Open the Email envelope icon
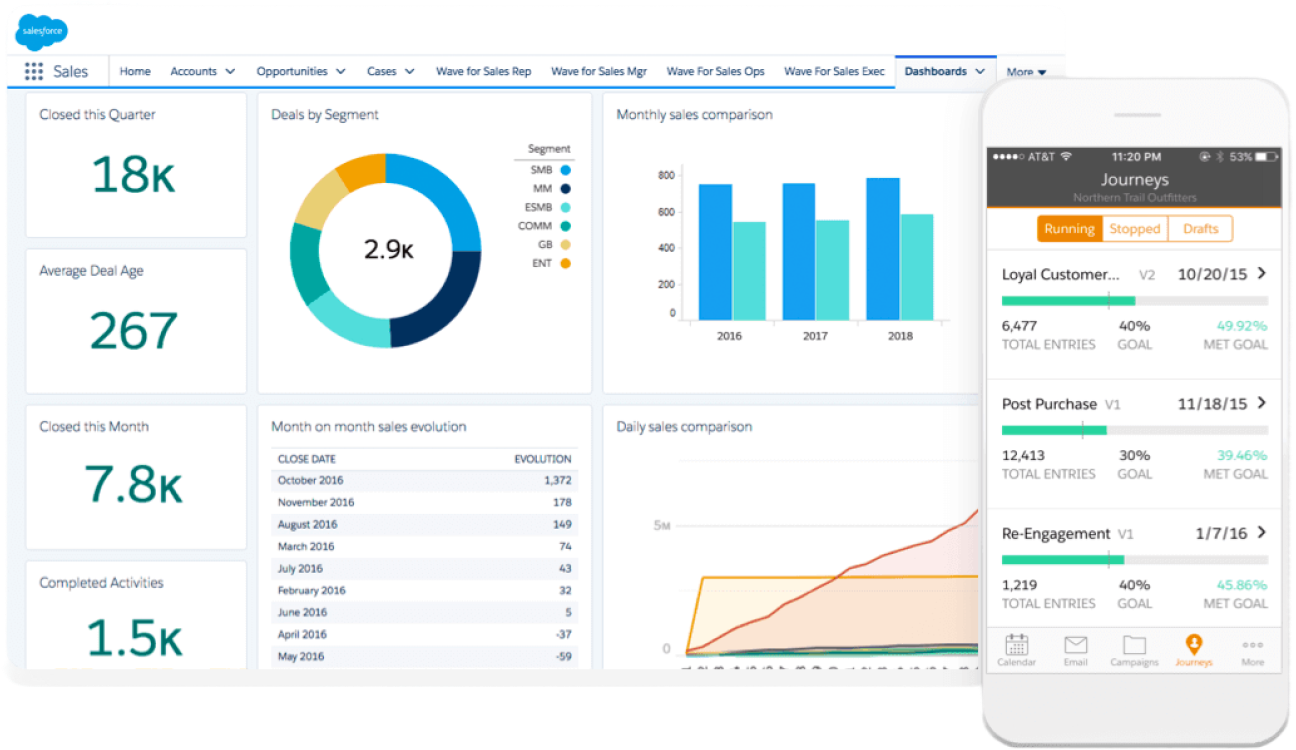 [1075, 644]
